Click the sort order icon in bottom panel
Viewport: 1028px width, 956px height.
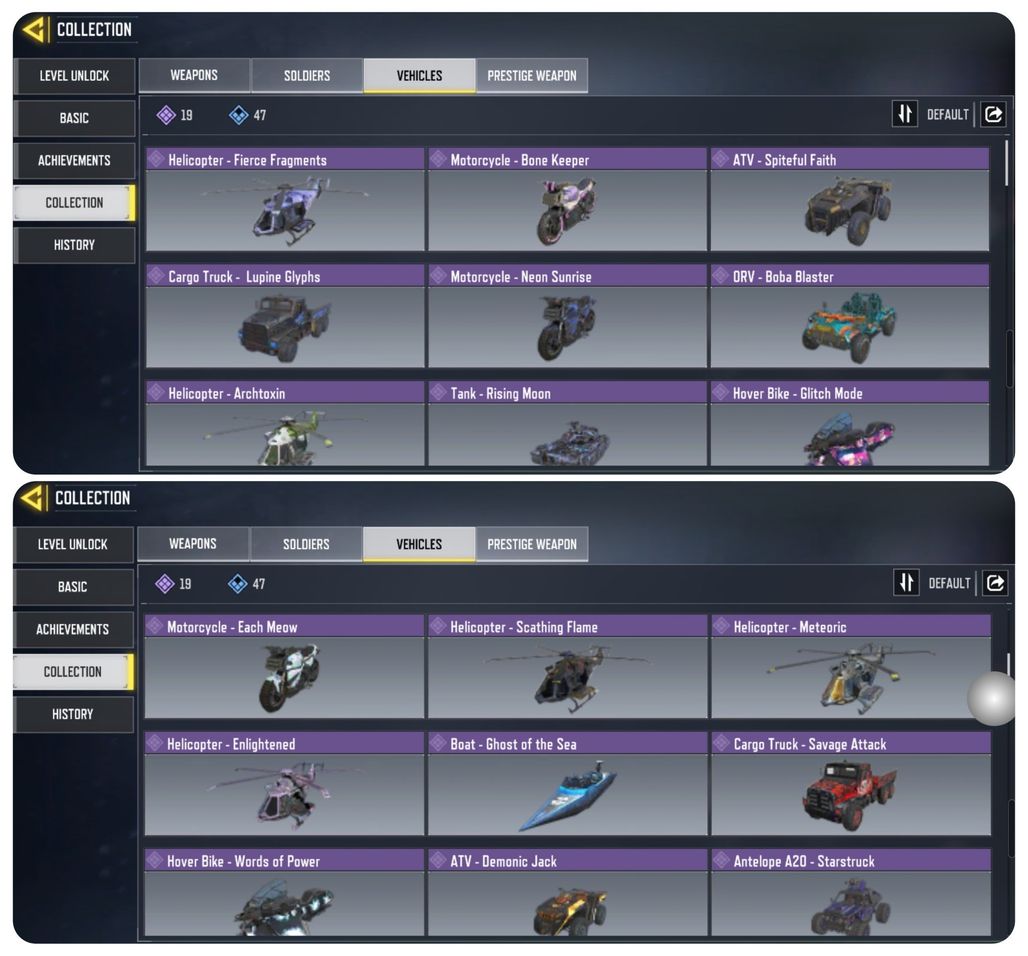[x=906, y=582]
